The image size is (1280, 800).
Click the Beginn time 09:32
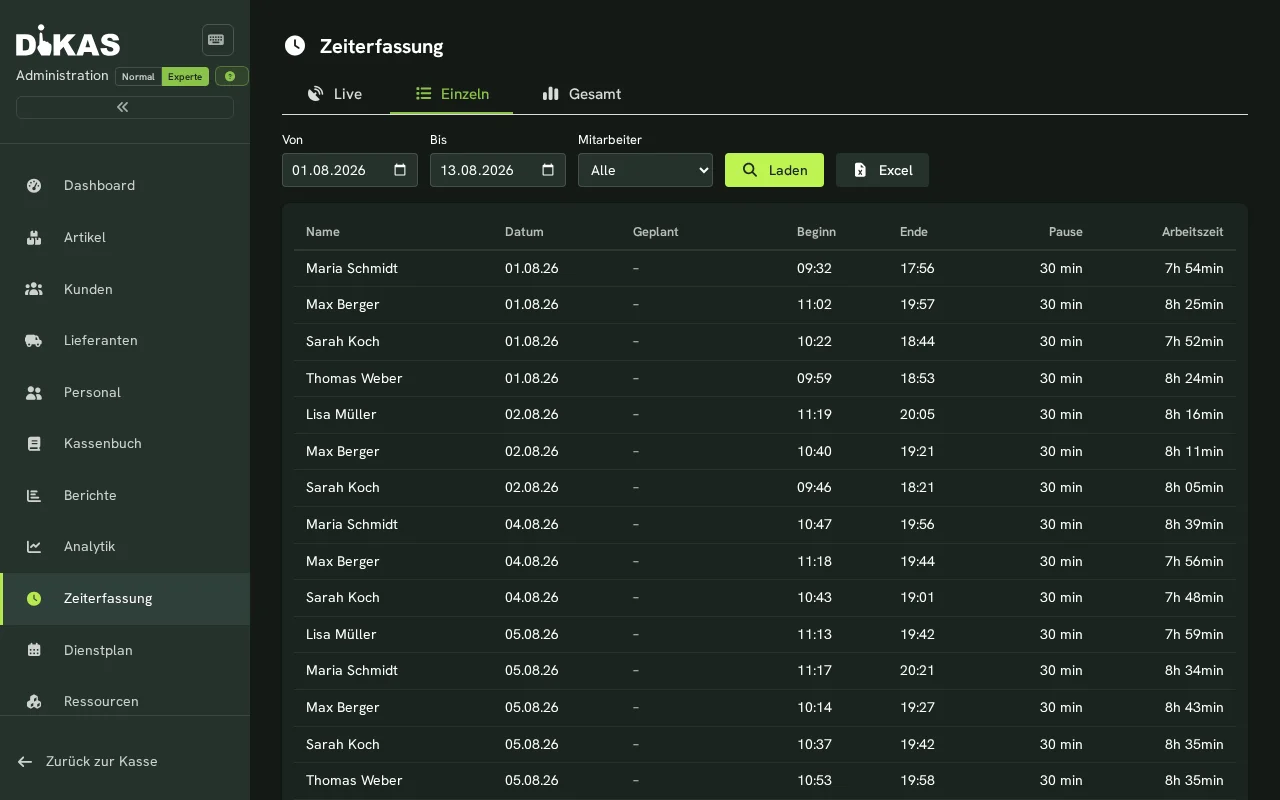(814, 268)
